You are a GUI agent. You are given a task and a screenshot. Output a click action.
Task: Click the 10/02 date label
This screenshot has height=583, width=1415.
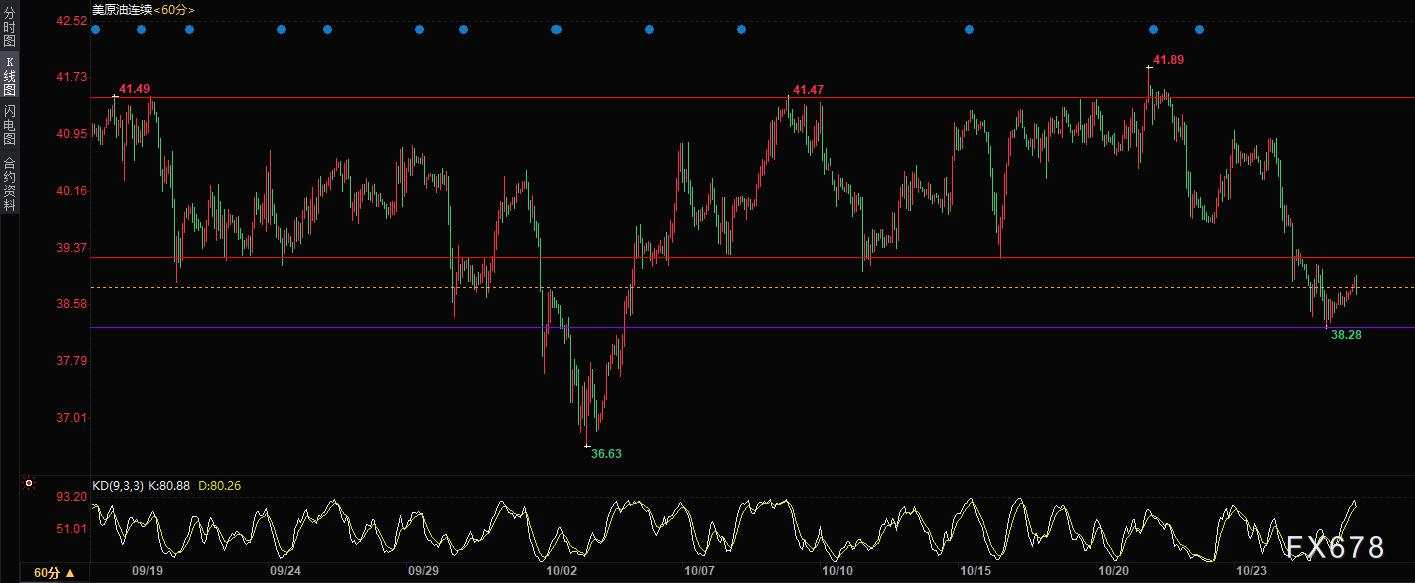[x=562, y=571]
